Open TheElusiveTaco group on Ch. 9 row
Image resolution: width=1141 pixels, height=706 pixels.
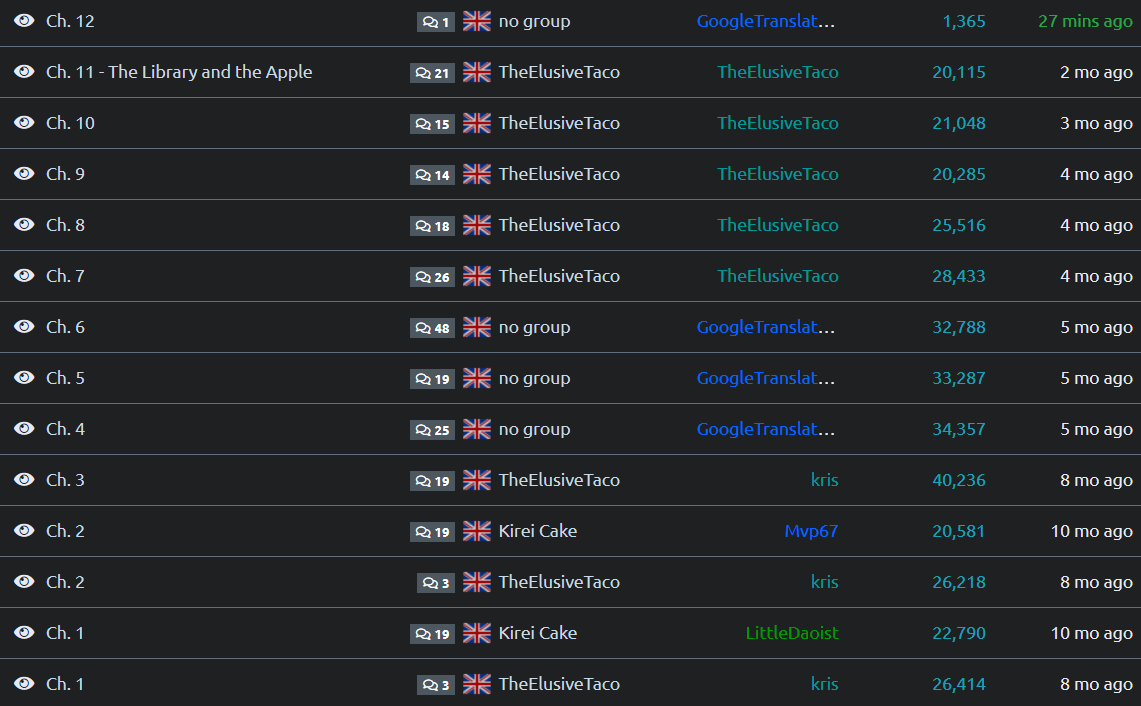coord(559,174)
